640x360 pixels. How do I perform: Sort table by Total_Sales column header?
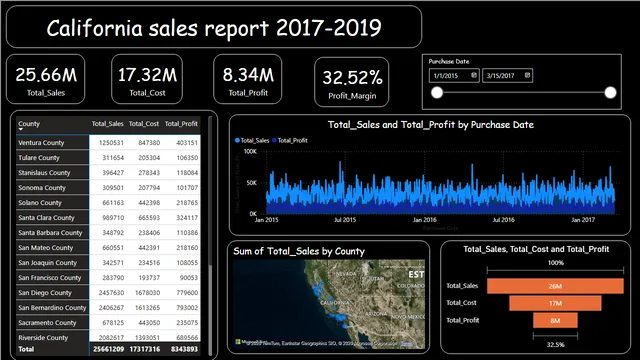pyautogui.click(x=107, y=124)
